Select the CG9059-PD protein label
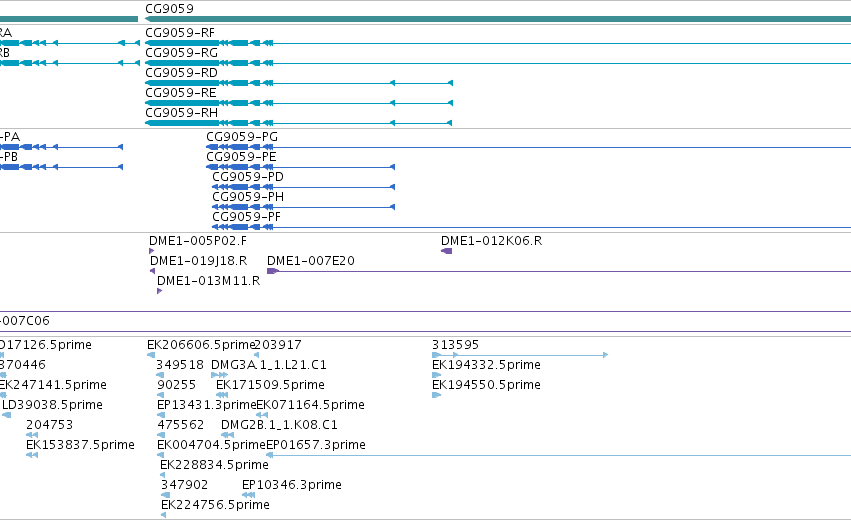851x520 pixels. click(248, 177)
